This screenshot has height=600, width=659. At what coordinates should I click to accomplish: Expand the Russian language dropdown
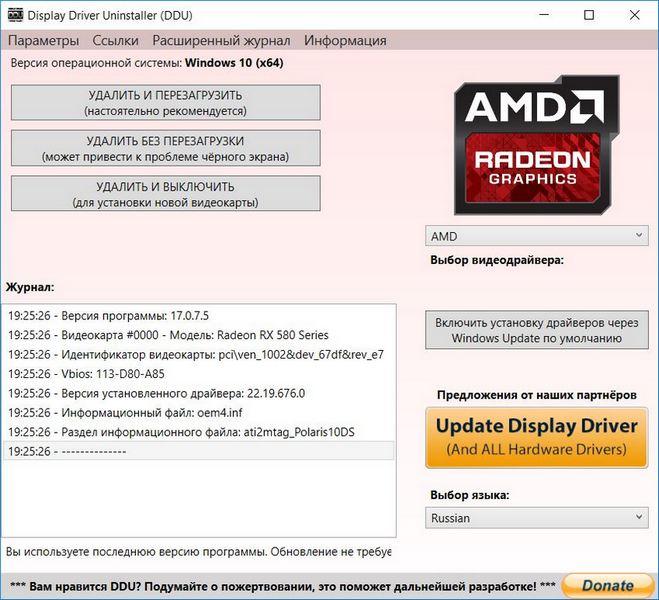(x=537, y=518)
